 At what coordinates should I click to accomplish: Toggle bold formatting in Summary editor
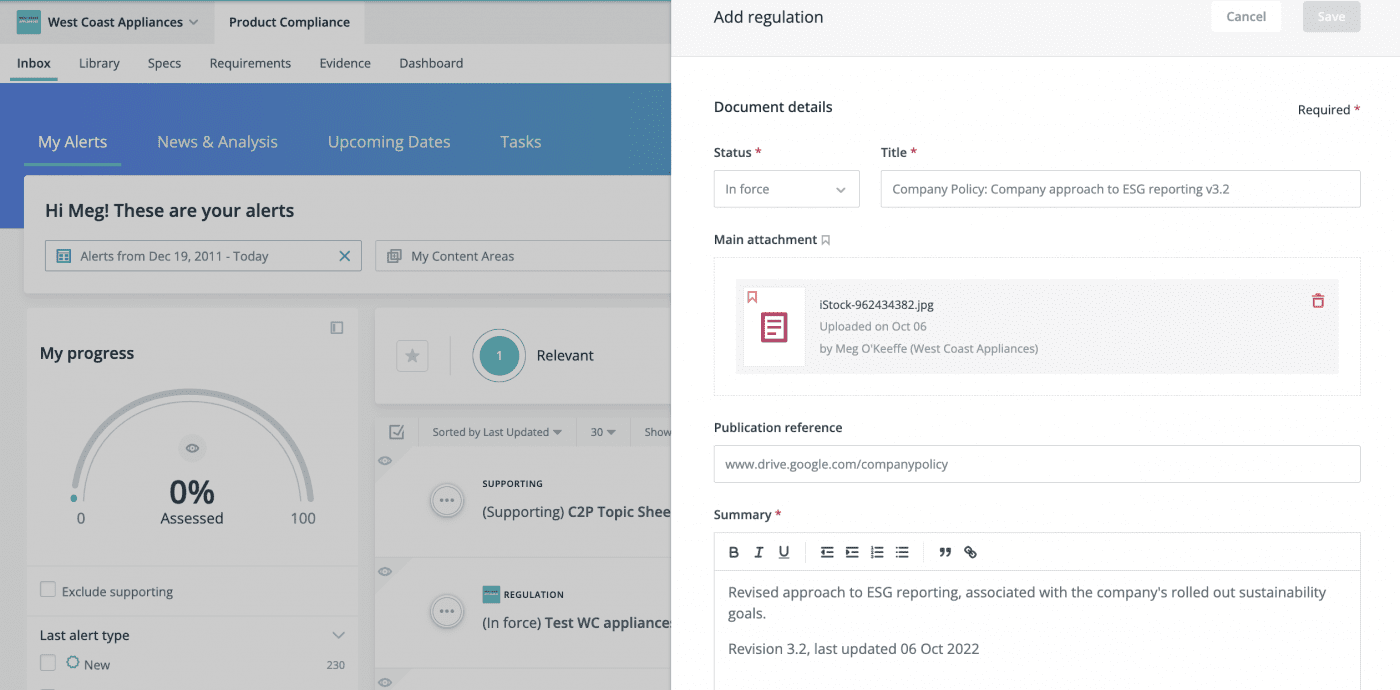pos(734,552)
